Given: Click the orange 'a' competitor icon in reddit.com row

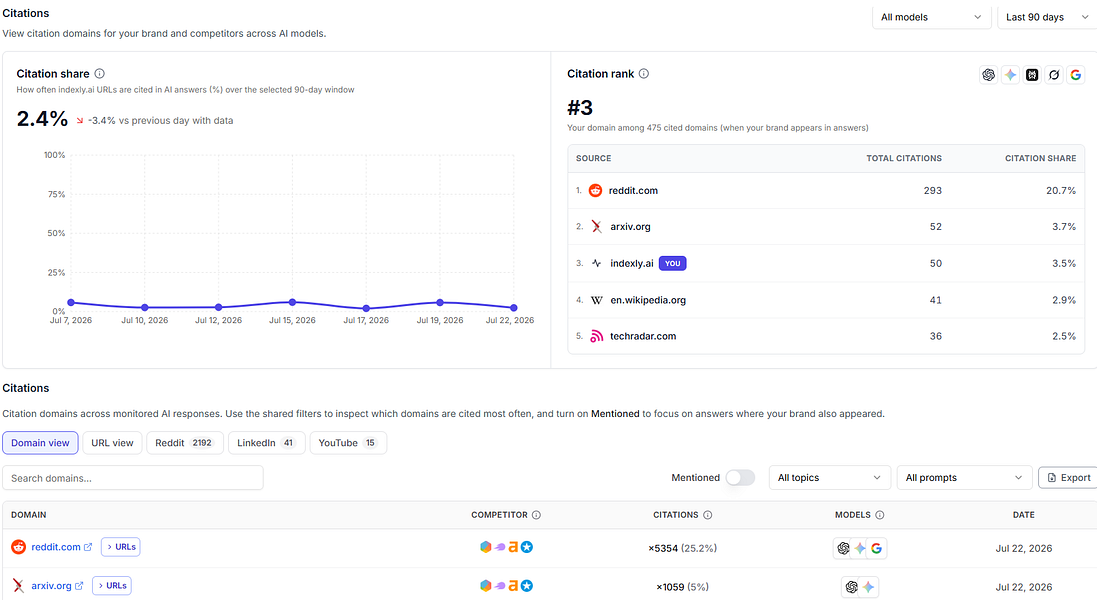Looking at the screenshot, I should click(x=513, y=547).
